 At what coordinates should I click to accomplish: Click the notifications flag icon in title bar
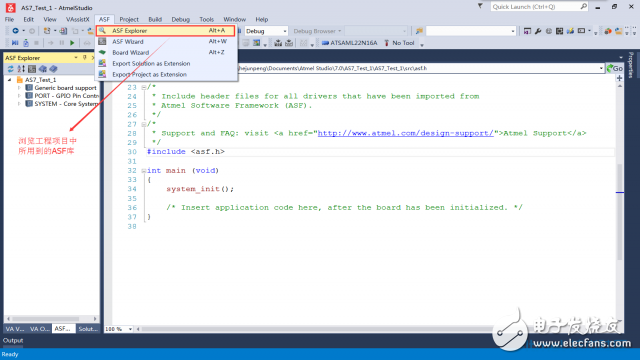point(480,6)
